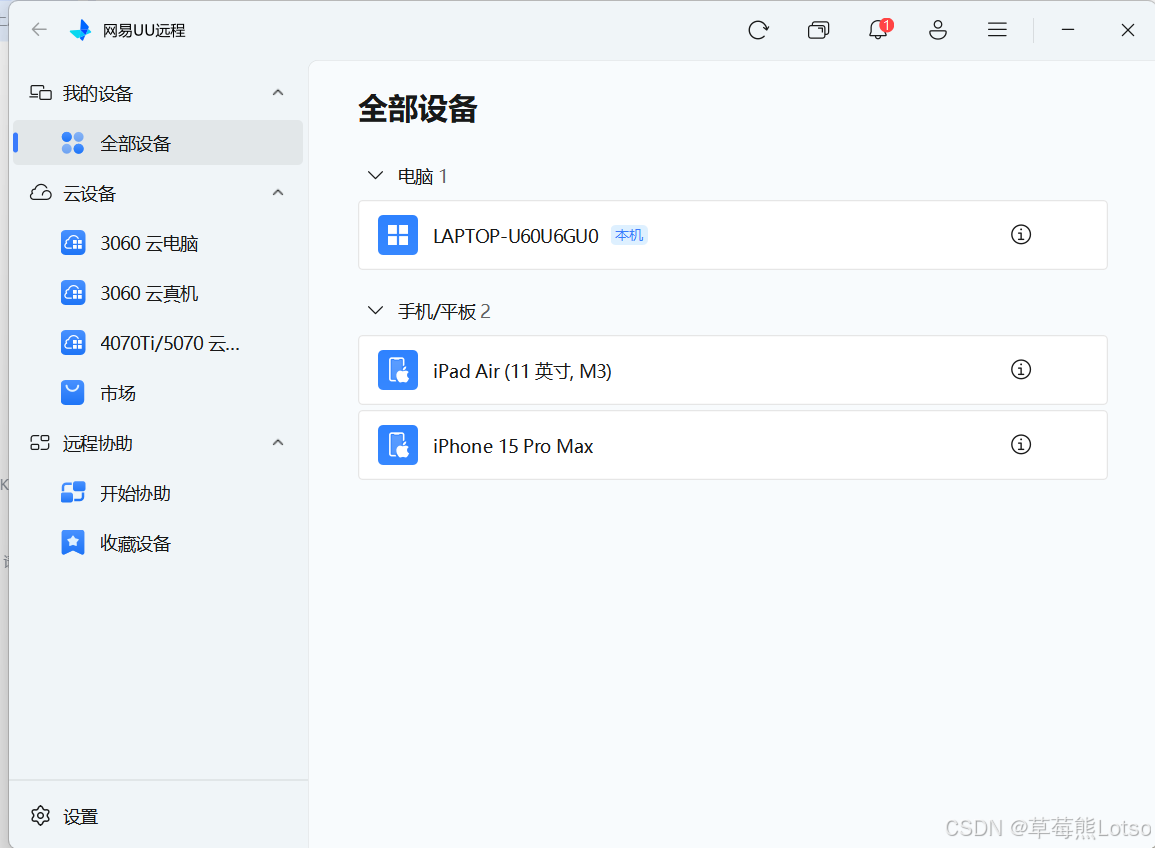Open 开始协助 in the sidebar

click(x=158, y=494)
